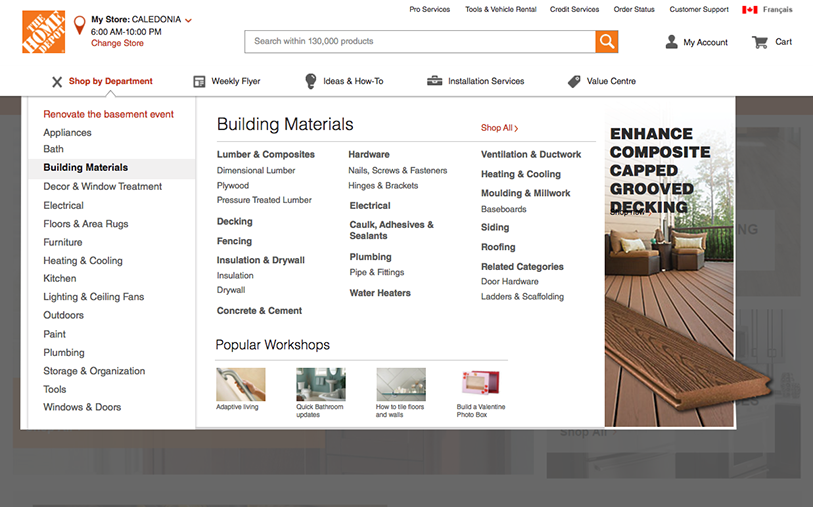Open the Pressure Treated Lumber link
This screenshot has height=507, width=813.
click(264, 200)
